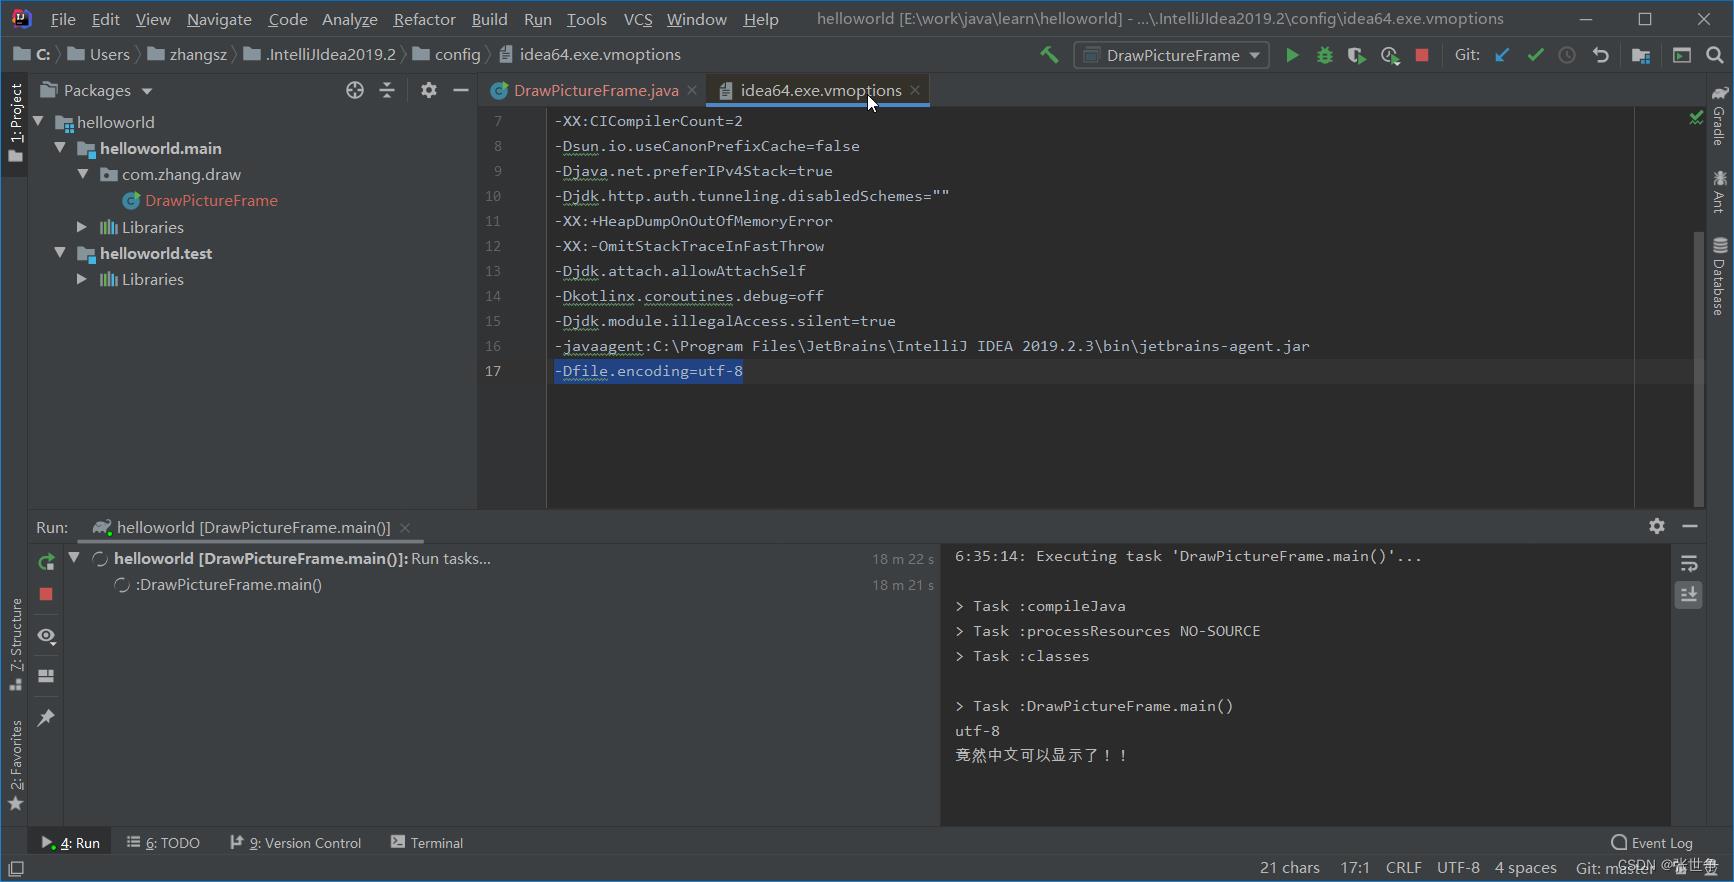The image size is (1734, 882).
Task: Open the Database side panel
Action: click(x=1720, y=276)
